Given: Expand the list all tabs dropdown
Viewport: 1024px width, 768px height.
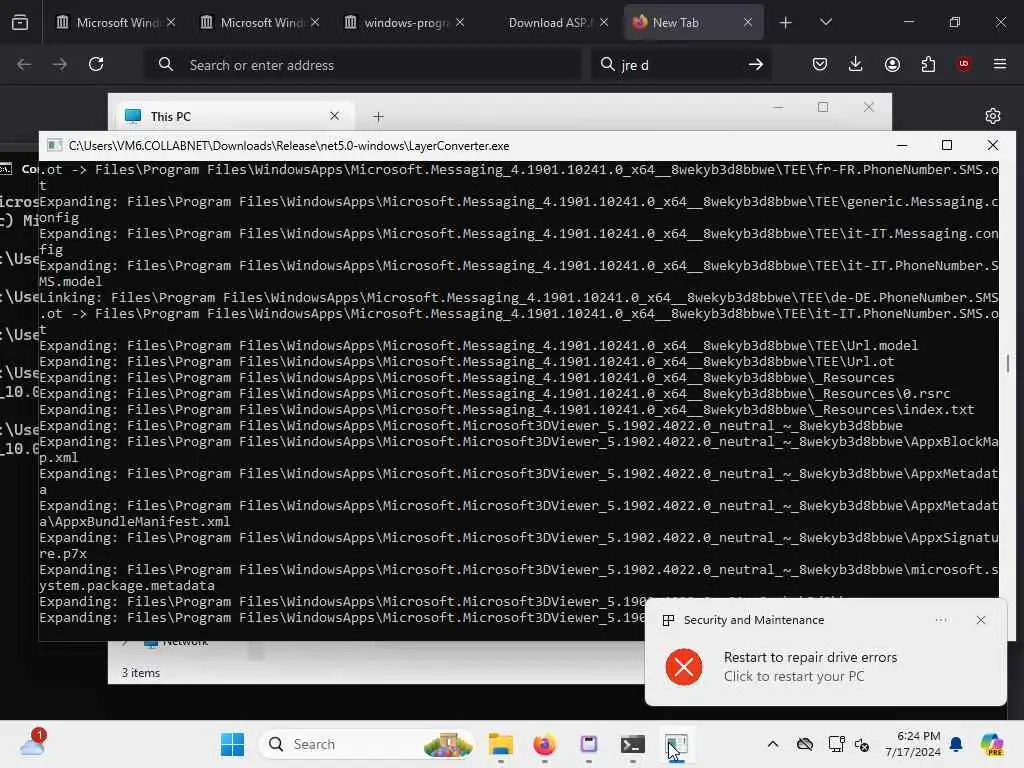Looking at the screenshot, I should 825,23.
